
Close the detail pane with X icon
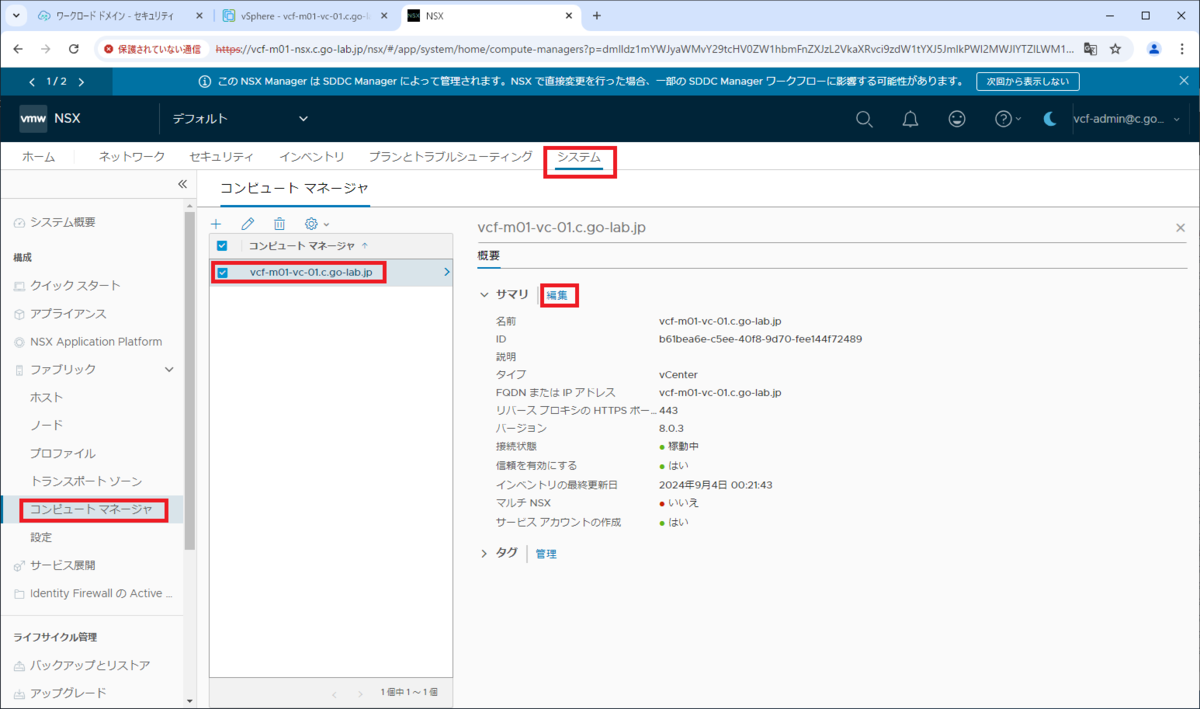pyautogui.click(x=1180, y=228)
